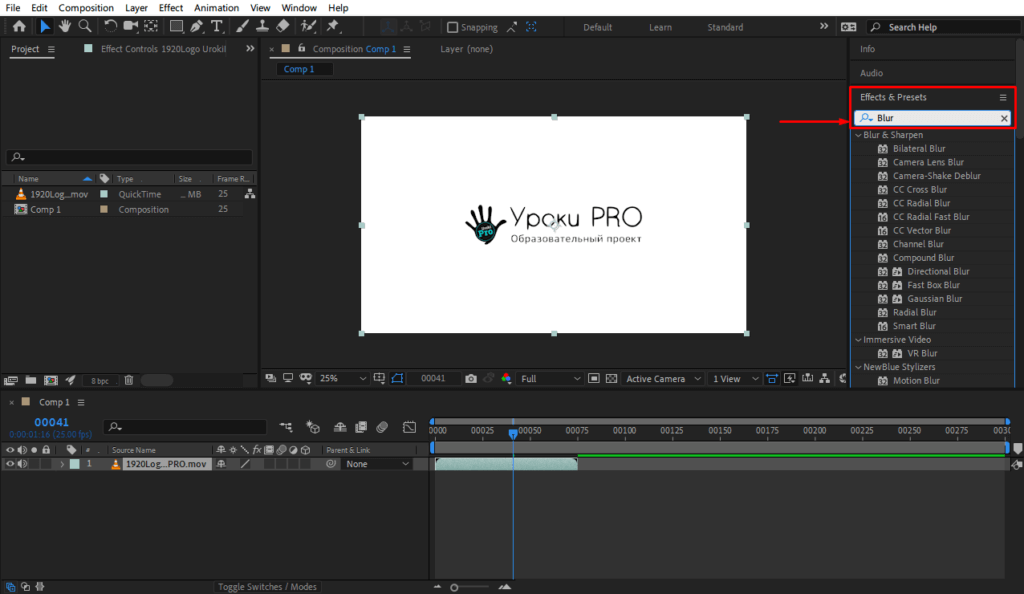Select the Hand tool in toolbar
The width and height of the screenshot is (1024, 594).
[x=65, y=26]
